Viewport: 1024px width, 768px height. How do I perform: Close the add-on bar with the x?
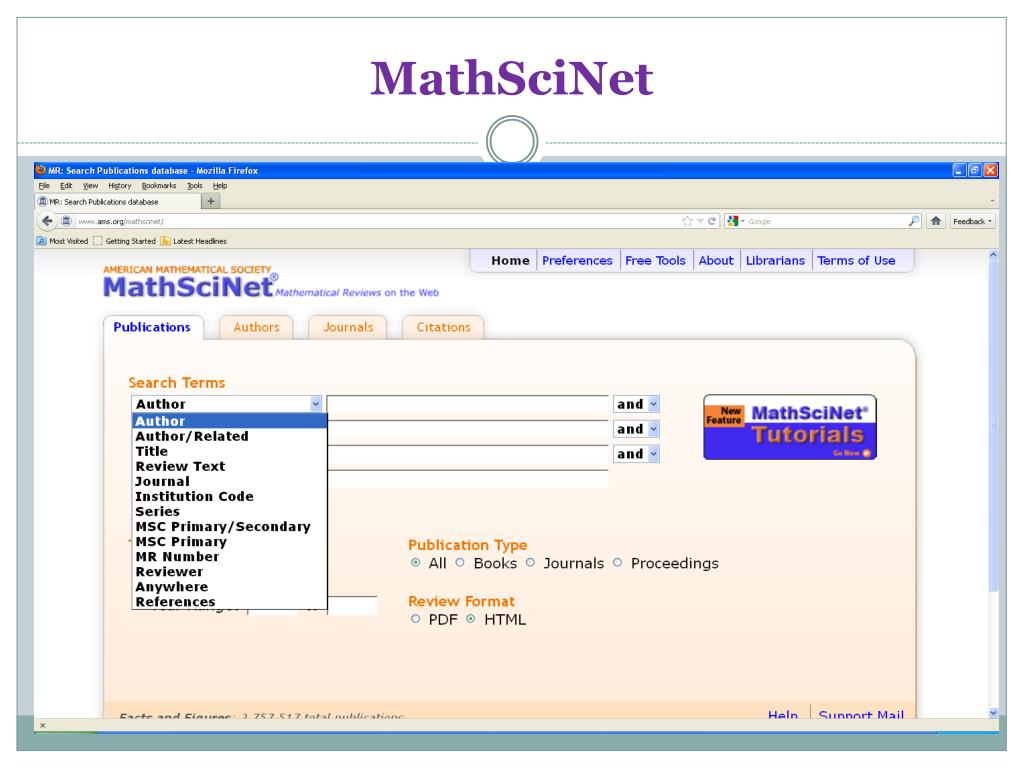[x=42, y=725]
